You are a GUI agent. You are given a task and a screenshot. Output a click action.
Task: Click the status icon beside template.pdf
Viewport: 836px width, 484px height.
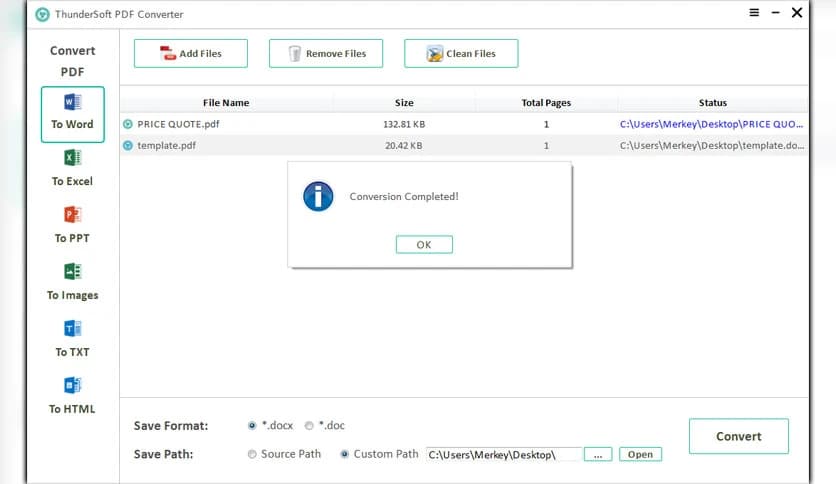click(x=127, y=146)
